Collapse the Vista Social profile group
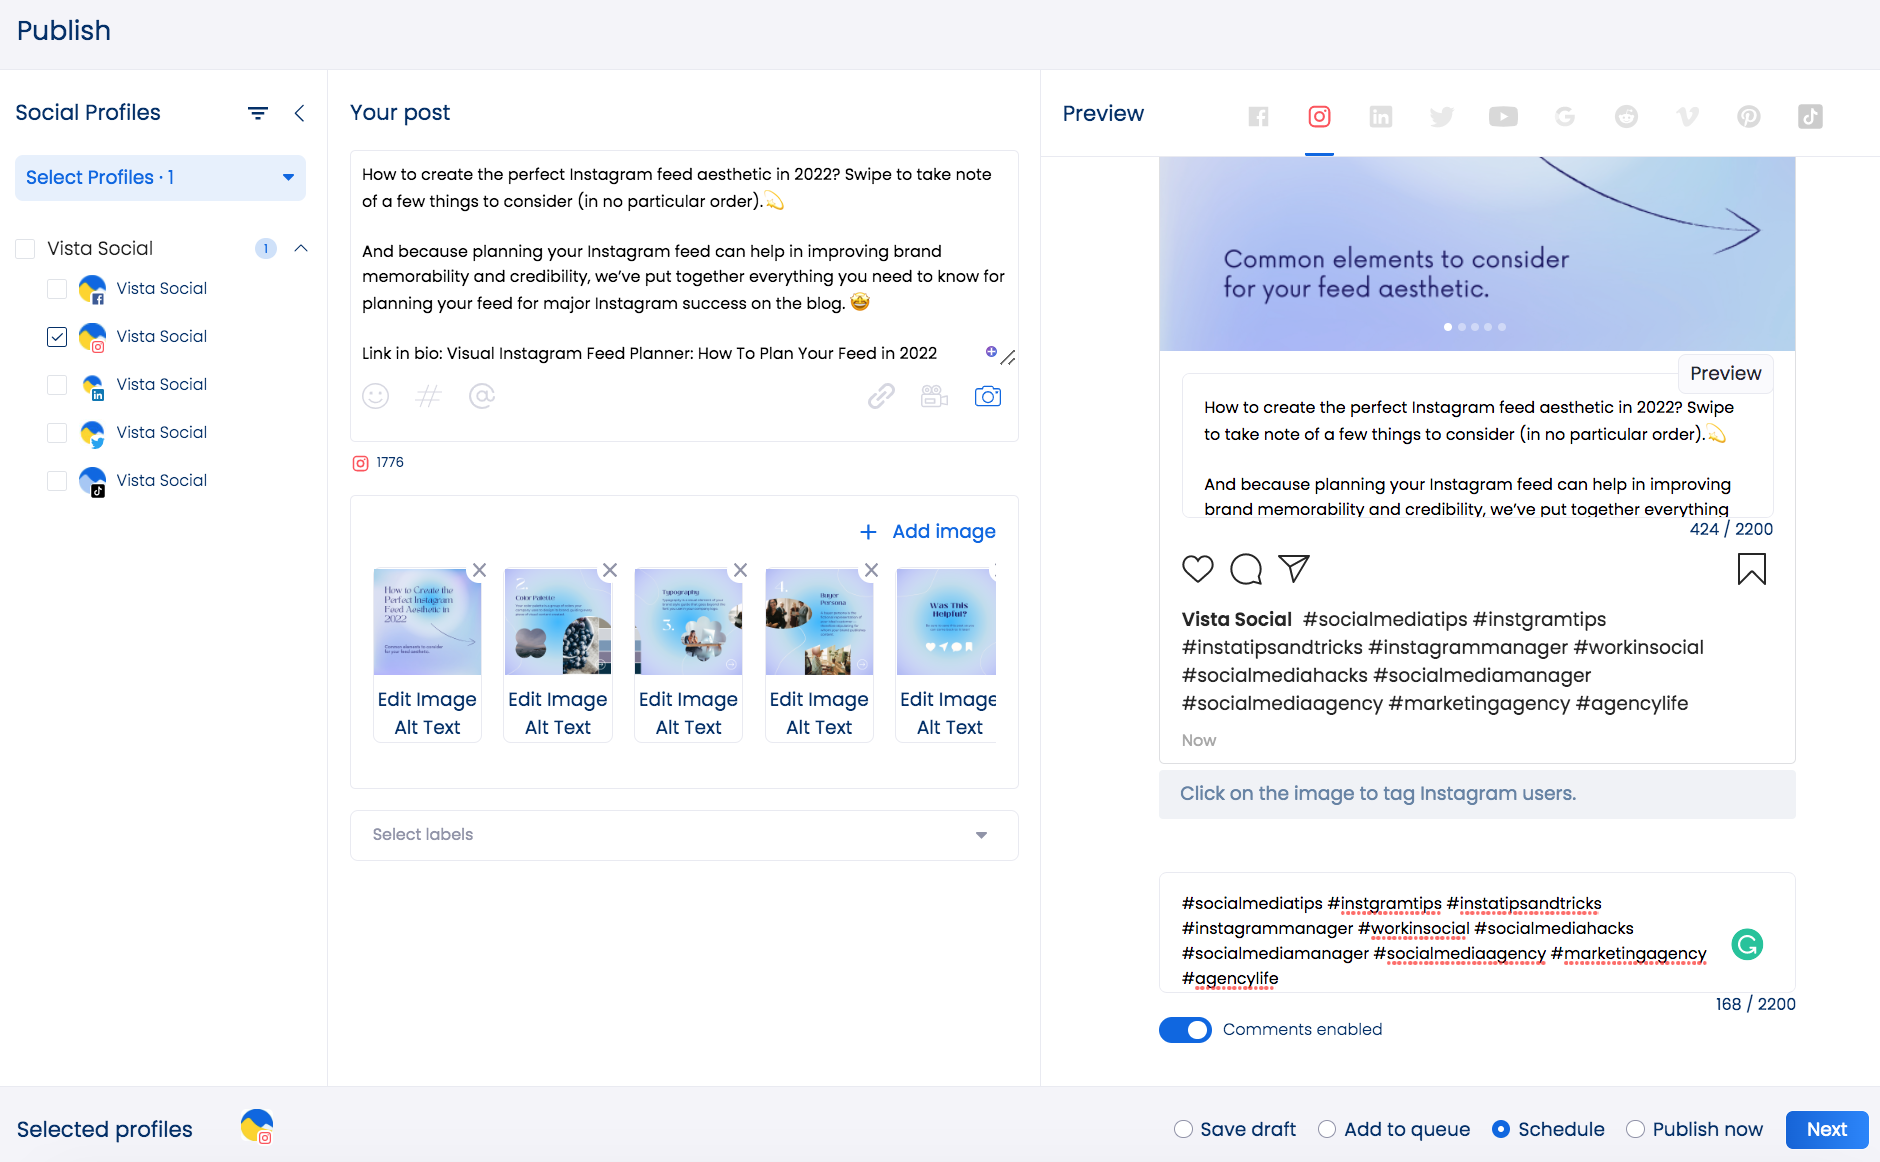 [301, 248]
